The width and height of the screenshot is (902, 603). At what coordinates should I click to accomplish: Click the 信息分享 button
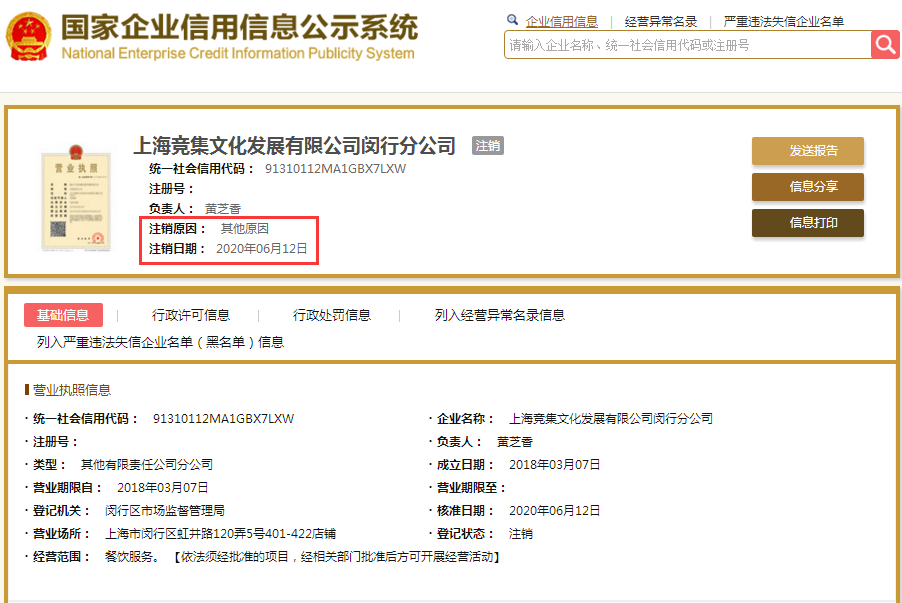808,186
